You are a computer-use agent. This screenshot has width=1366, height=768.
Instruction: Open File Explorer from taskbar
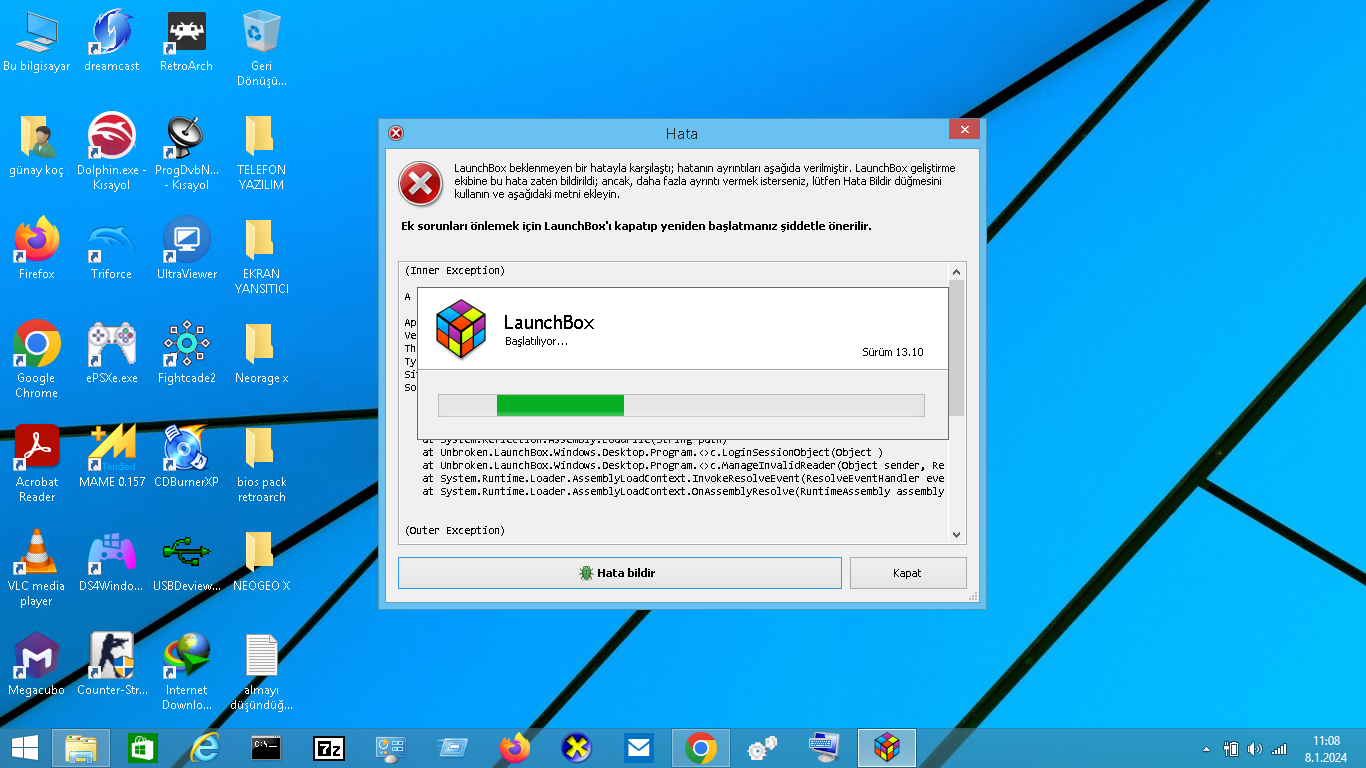pos(81,748)
